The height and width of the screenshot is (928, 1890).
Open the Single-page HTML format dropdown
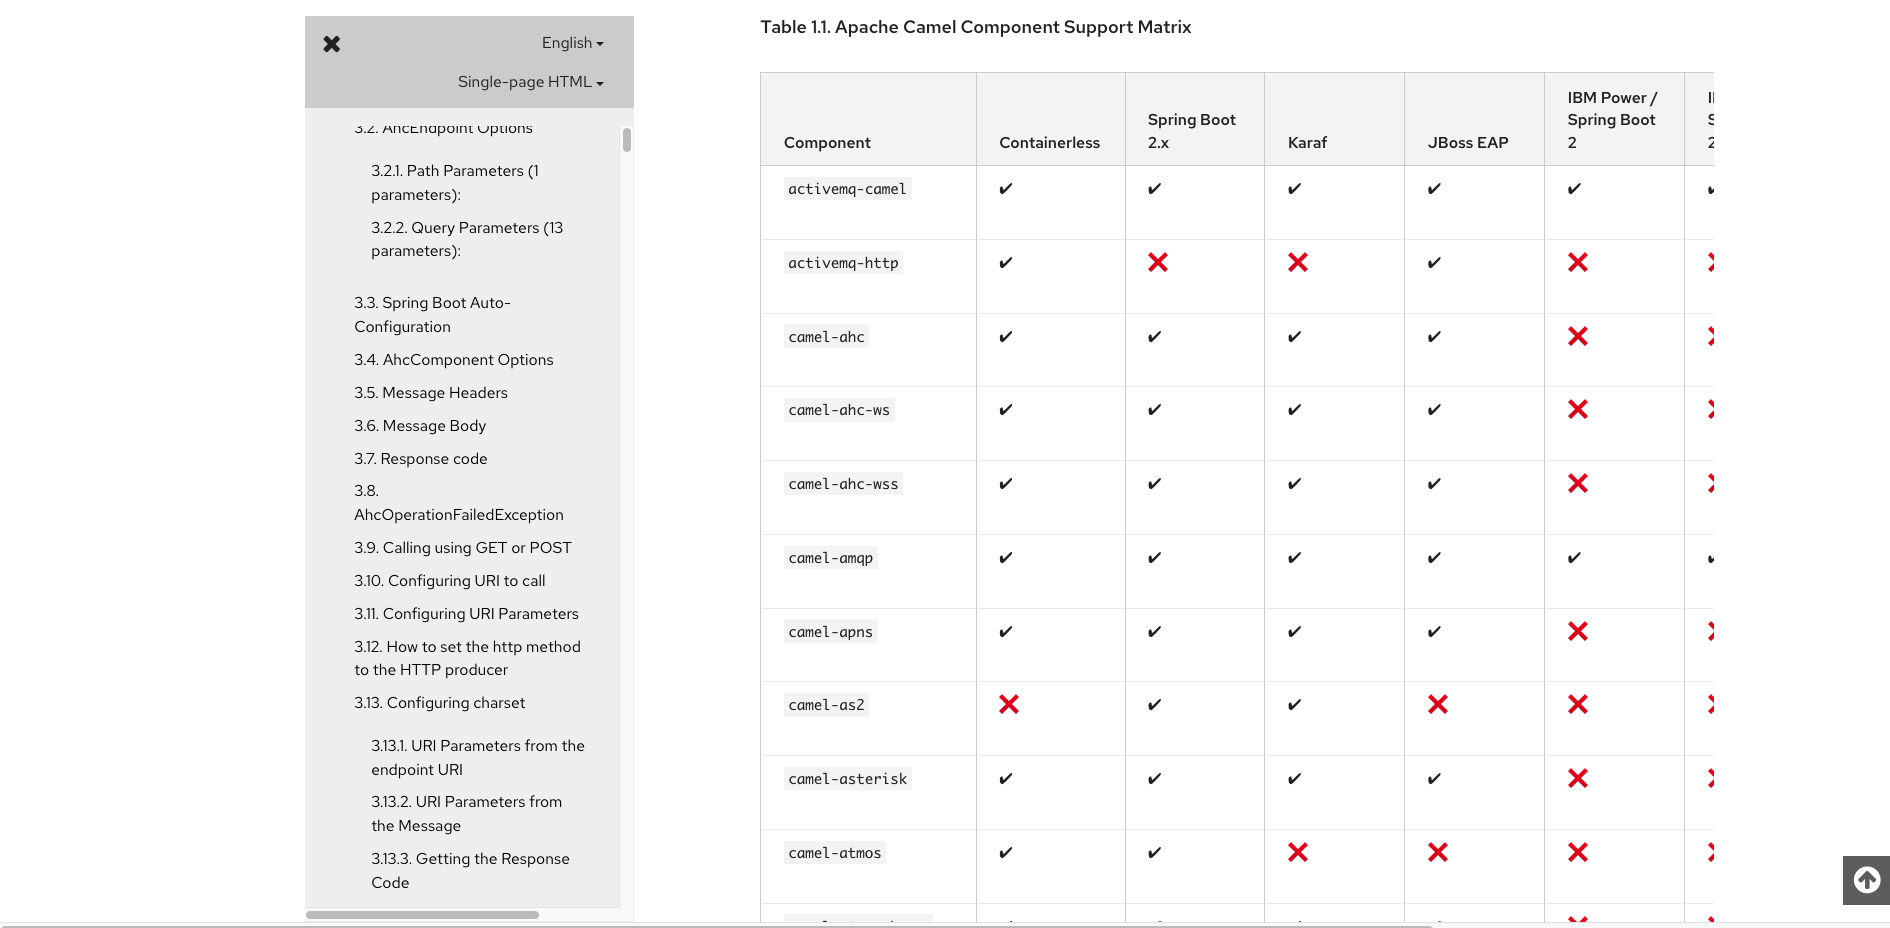tap(530, 82)
